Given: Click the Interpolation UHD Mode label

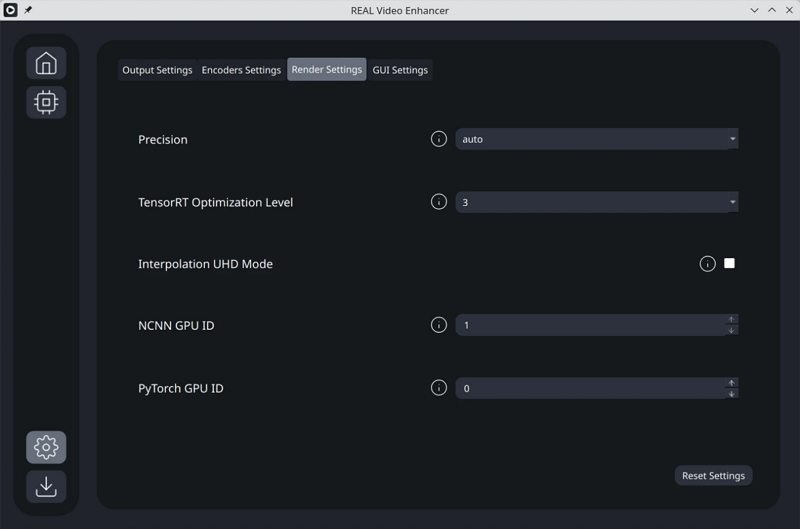Looking at the screenshot, I should tap(205, 264).
